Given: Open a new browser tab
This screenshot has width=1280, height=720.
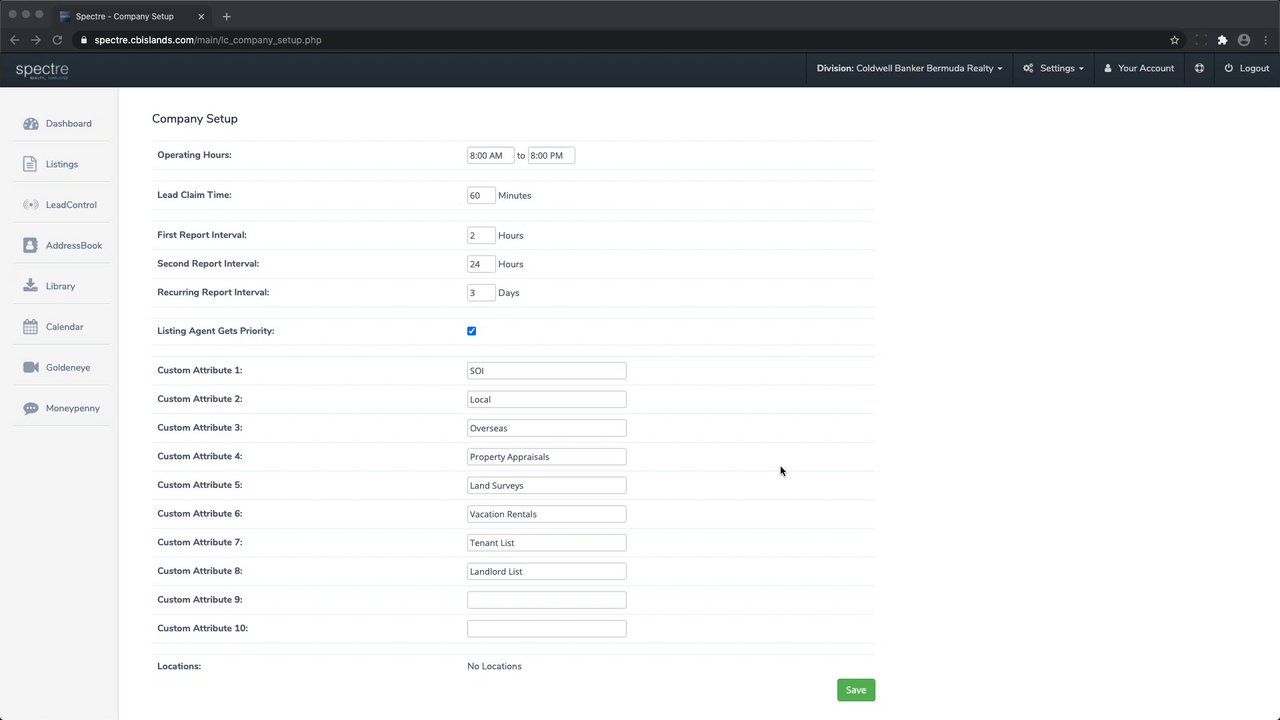Looking at the screenshot, I should tap(226, 16).
